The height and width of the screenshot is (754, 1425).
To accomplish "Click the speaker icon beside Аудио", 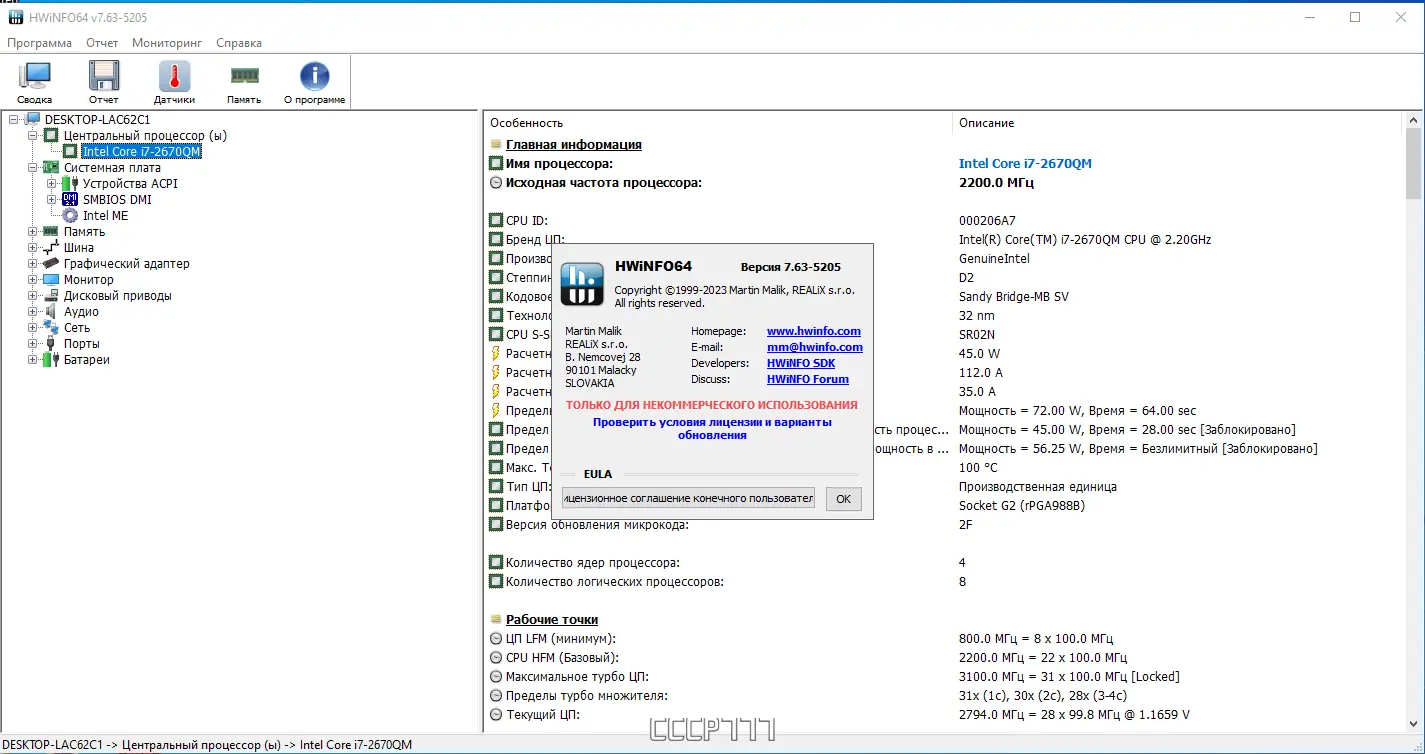I will coord(52,312).
